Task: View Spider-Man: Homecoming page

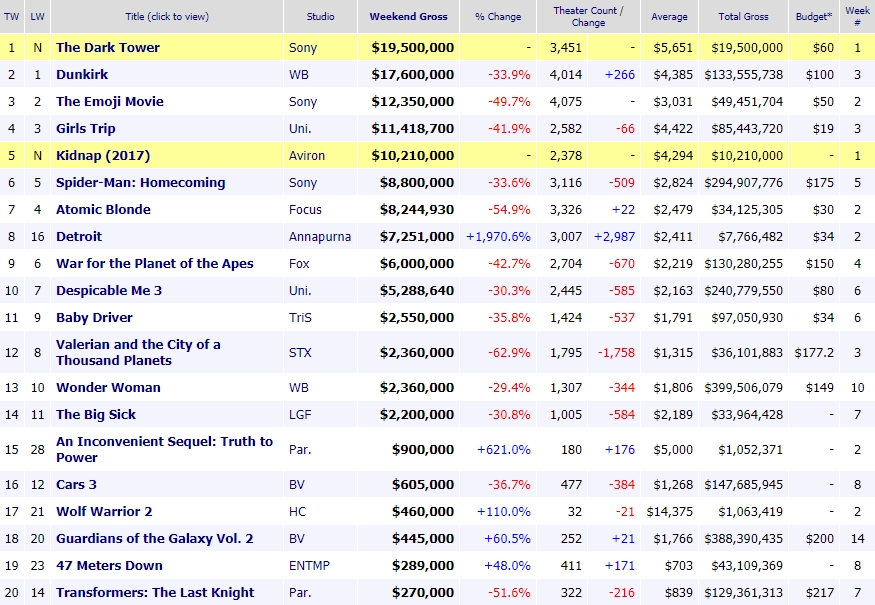Action: tap(141, 183)
